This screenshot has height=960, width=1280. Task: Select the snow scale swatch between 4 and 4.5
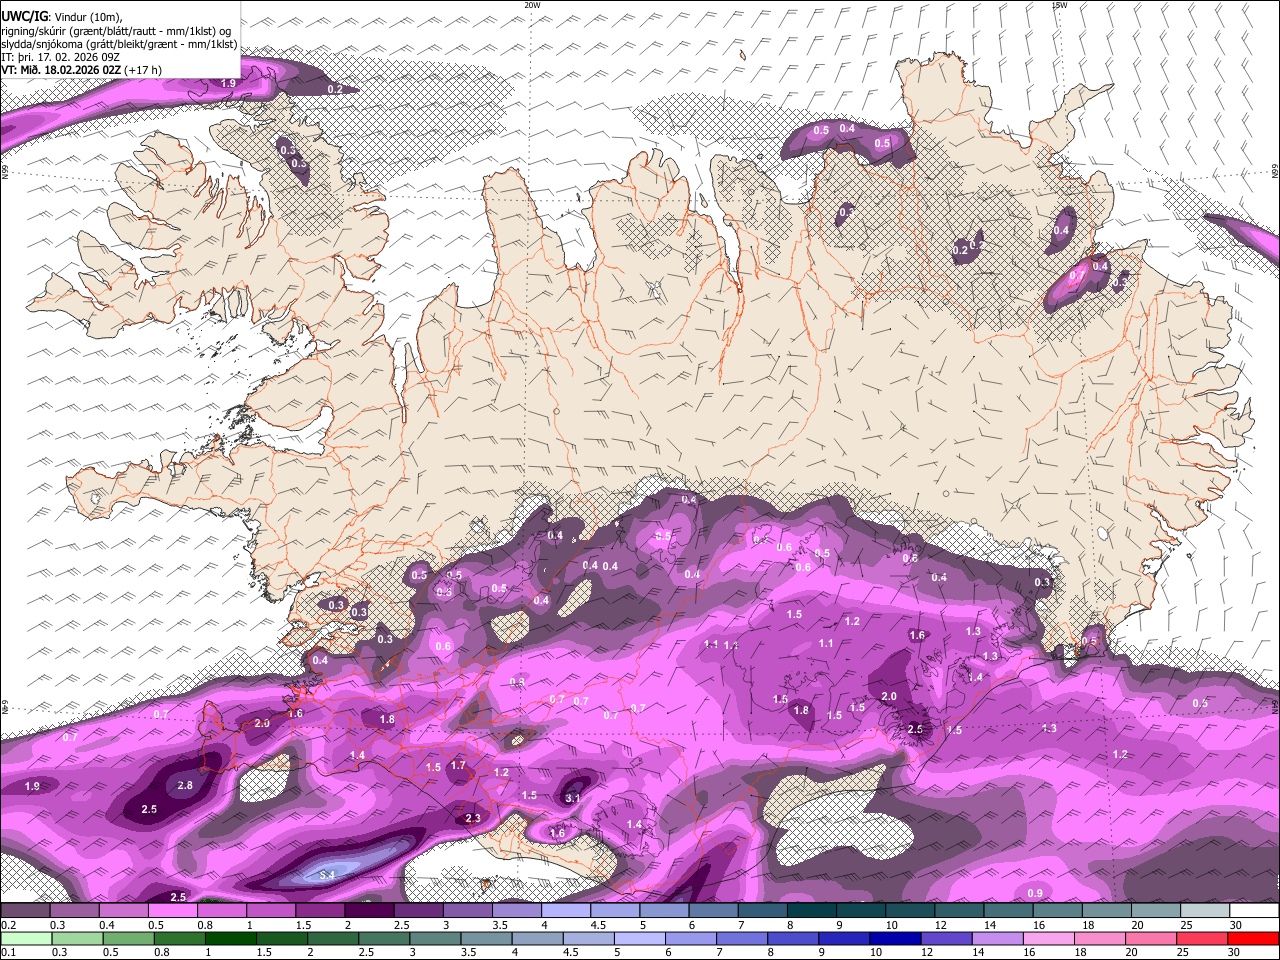click(x=566, y=911)
